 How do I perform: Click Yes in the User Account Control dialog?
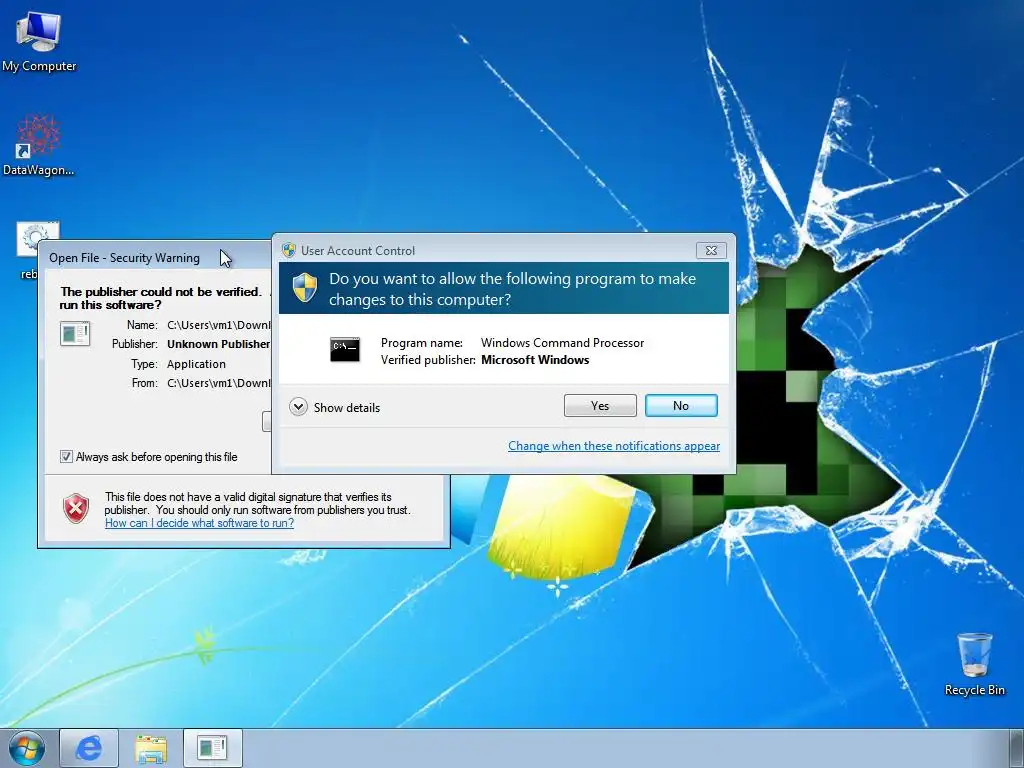(x=600, y=406)
